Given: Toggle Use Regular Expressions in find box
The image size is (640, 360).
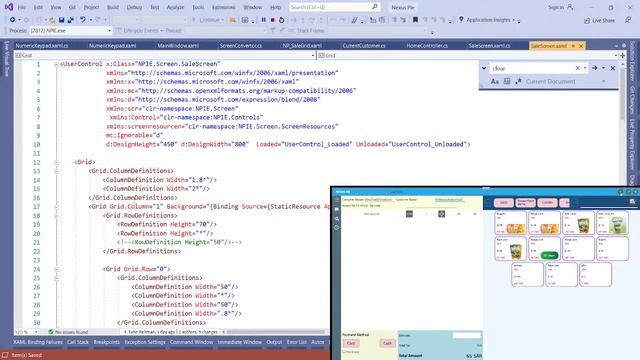Looking at the screenshot, I should 518,81.
